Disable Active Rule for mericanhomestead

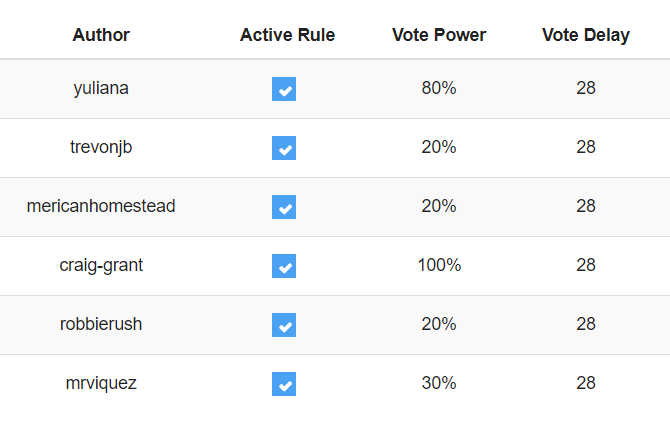point(284,208)
